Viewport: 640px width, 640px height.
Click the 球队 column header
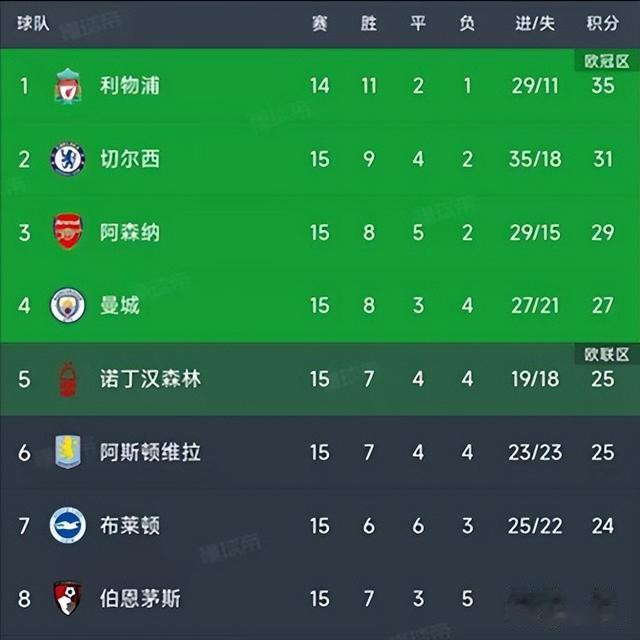pyautogui.click(x=33, y=23)
